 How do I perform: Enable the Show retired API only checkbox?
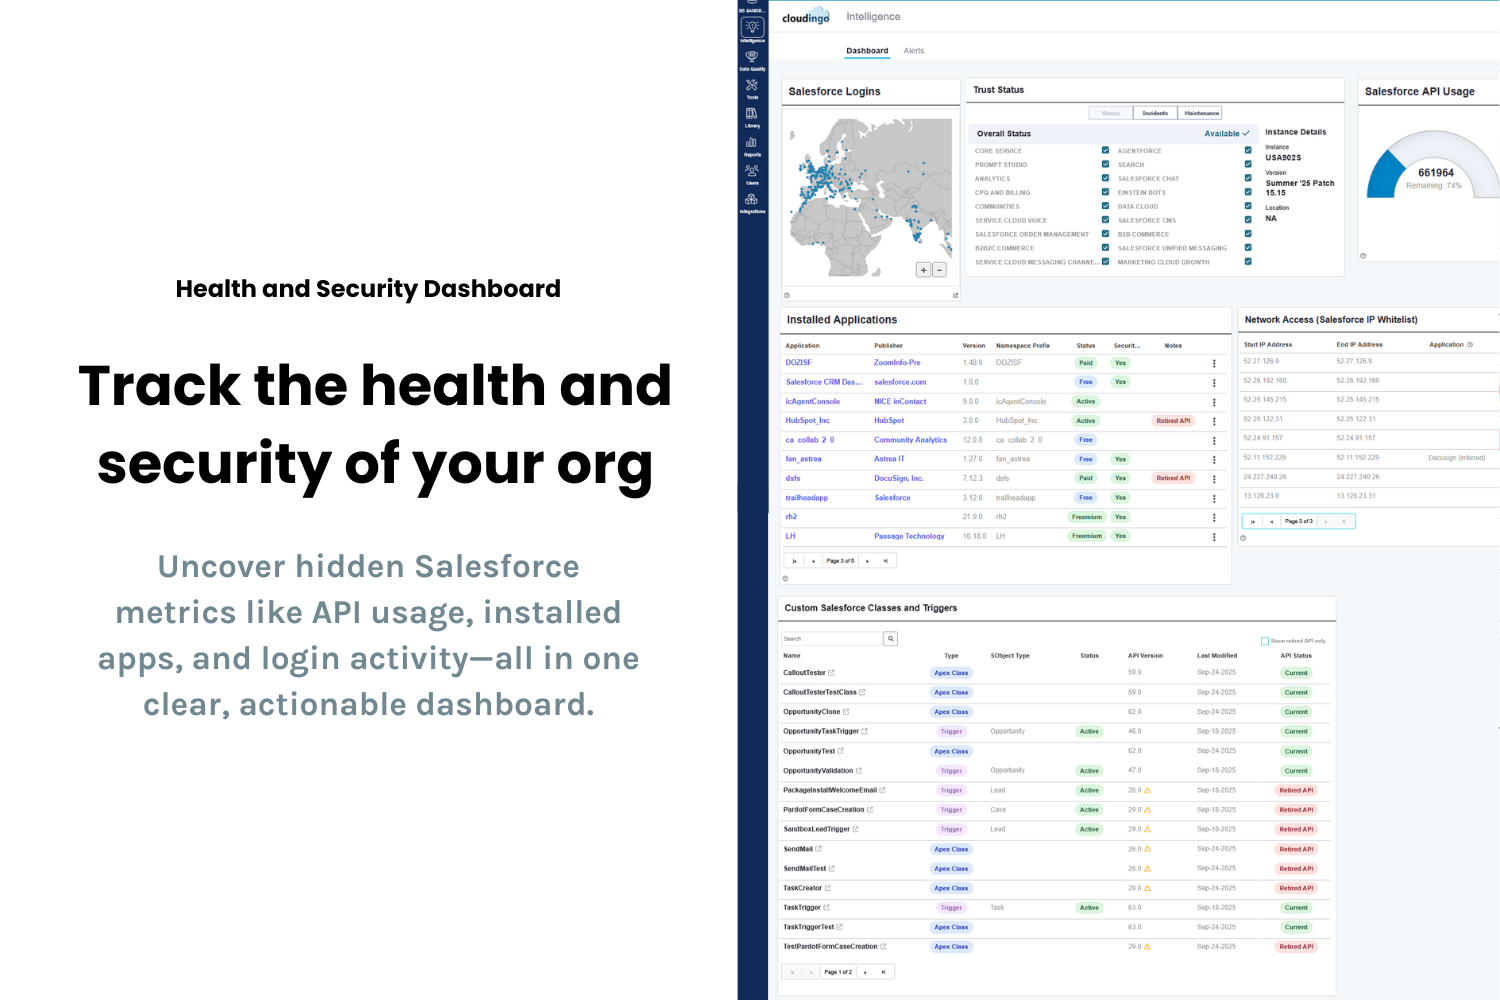1265,641
